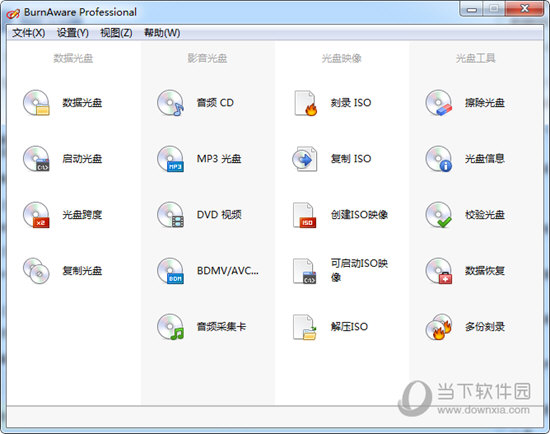Image resolution: width=550 pixels, height=434 pixels.
Task: Minimize the BurnAware Professional window
Action: [x=471, y=9]
